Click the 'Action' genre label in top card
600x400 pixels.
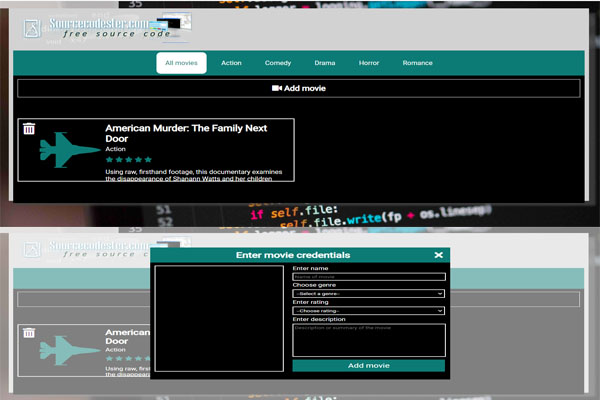point(116,149)
